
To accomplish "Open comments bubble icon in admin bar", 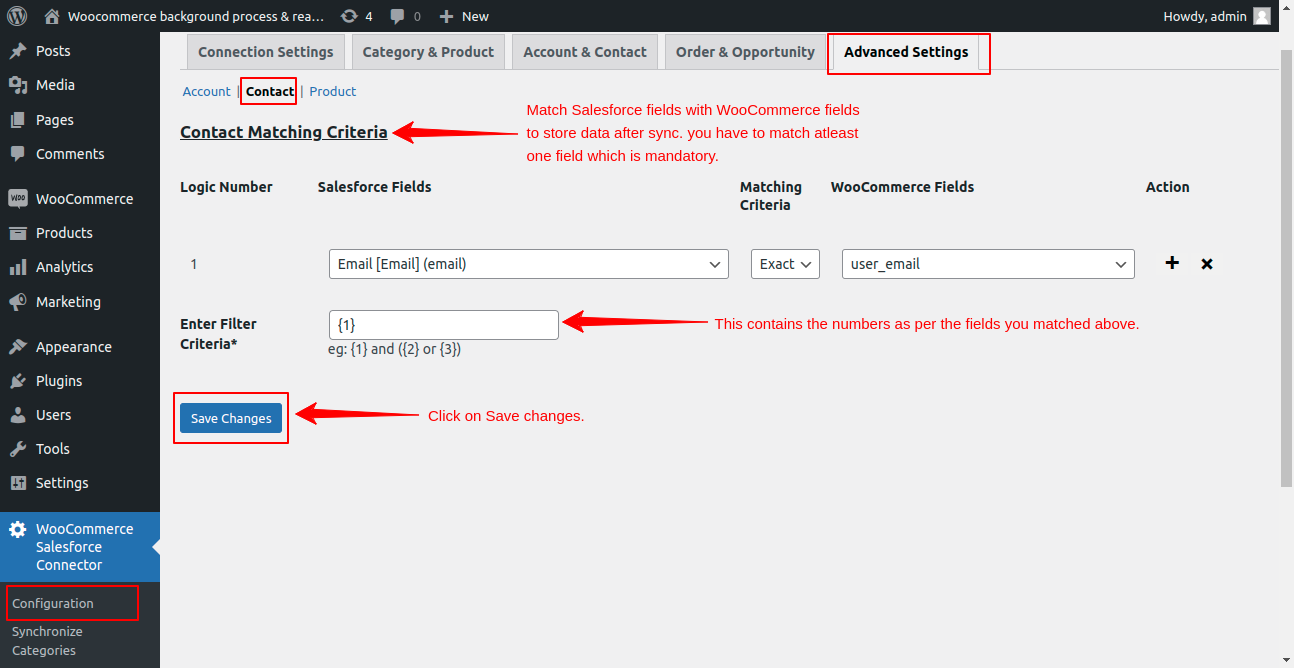I will pos(397,16).
